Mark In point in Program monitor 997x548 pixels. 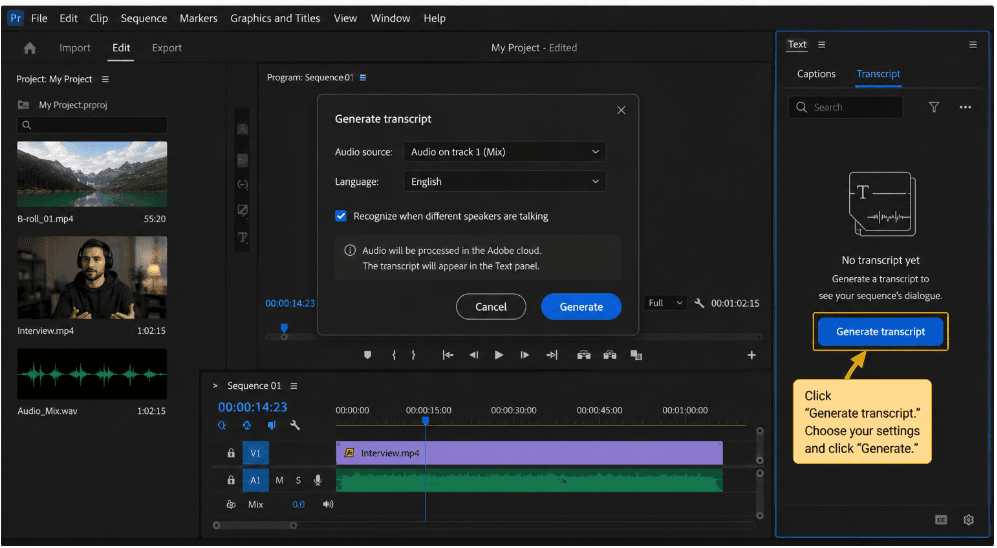(394, 355)
